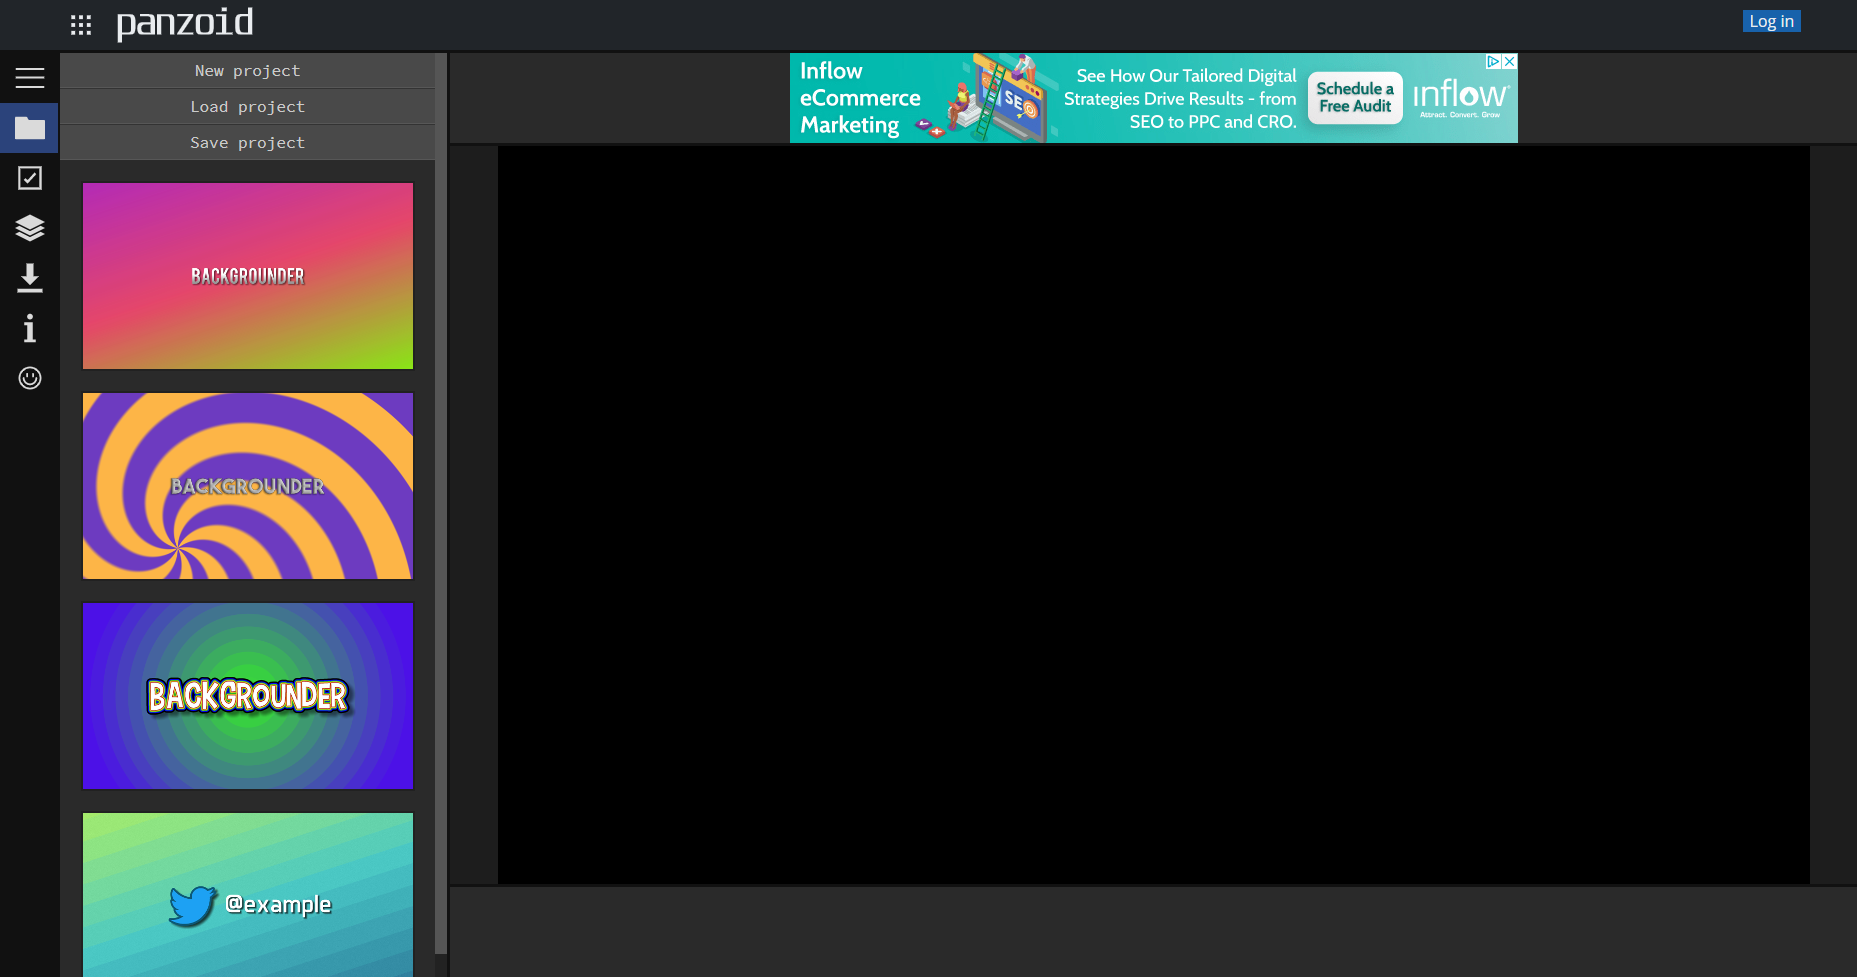Click the black preview canvas
Viewport: 1857px width, 977px height.
point(1154,515)
